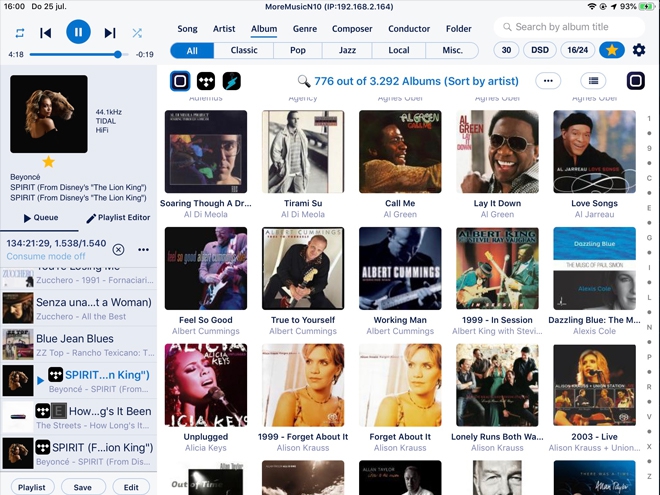This screenshot has height=495, width=660.
Task: Select the Qobuz source icon
Action: click(x=180, y=81)
